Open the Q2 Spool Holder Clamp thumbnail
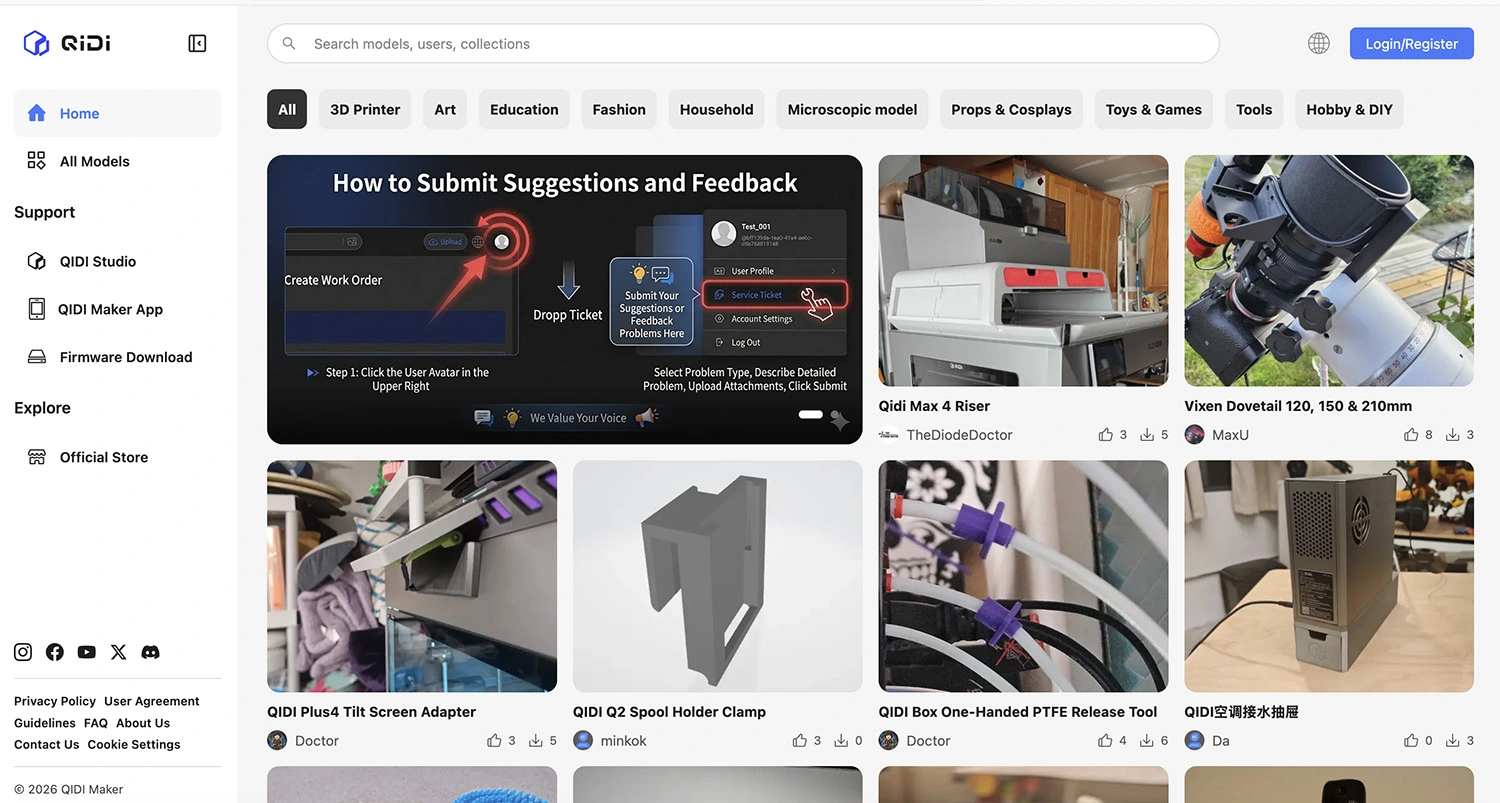The width and height of the screenshot is (1500, 803). coord(718,576)
